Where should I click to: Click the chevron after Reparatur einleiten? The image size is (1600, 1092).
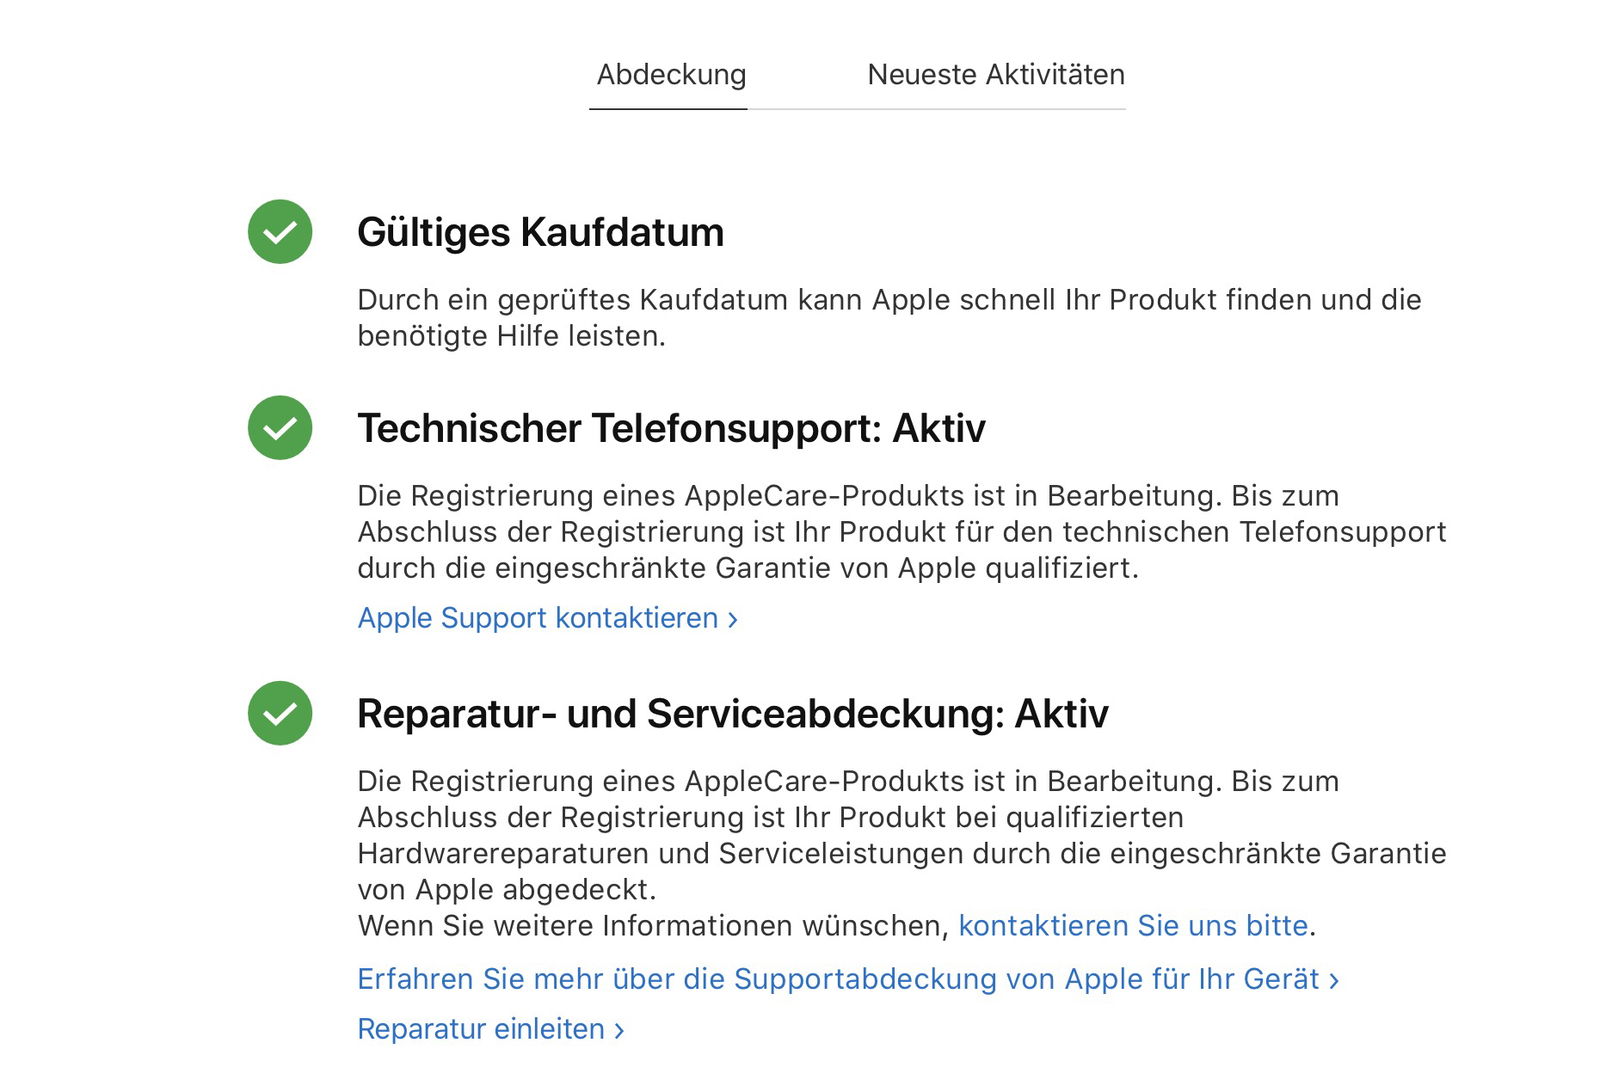point(619,1031)
